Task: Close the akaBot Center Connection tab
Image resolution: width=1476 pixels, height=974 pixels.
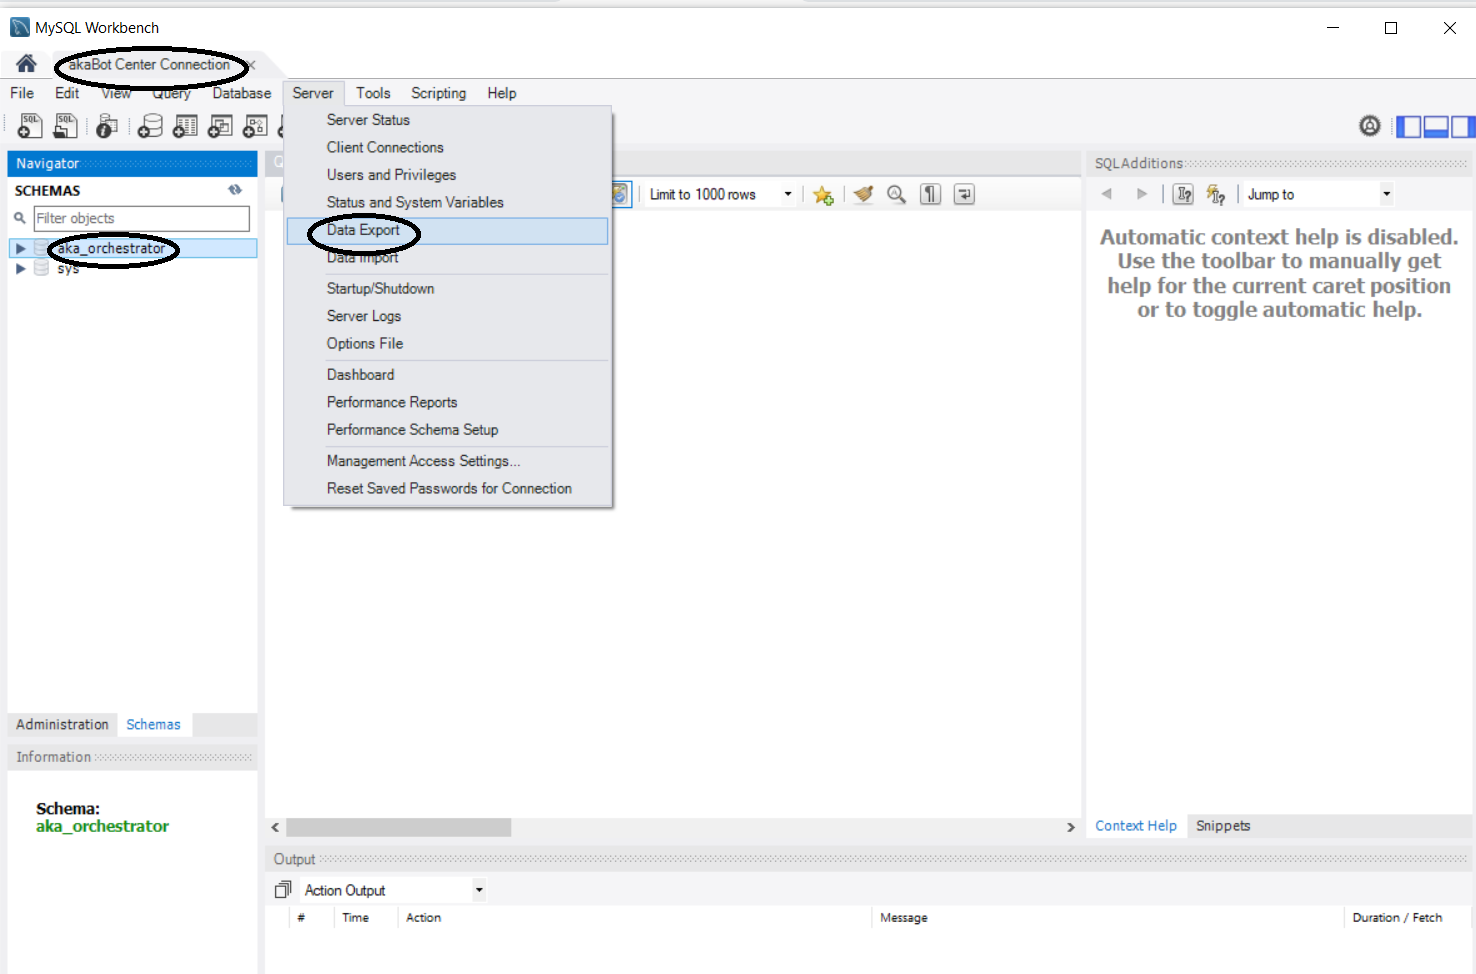Action: tap(252, 65)
